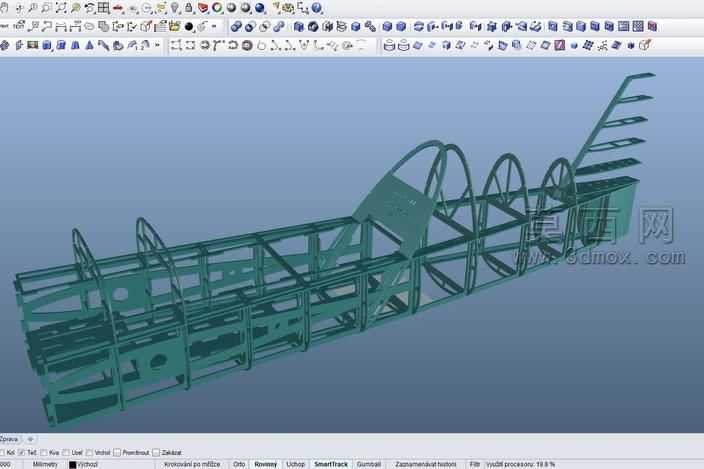Click the blue Render sphere icon
This screenshot has width=704, height=469.
click(260, 8)
